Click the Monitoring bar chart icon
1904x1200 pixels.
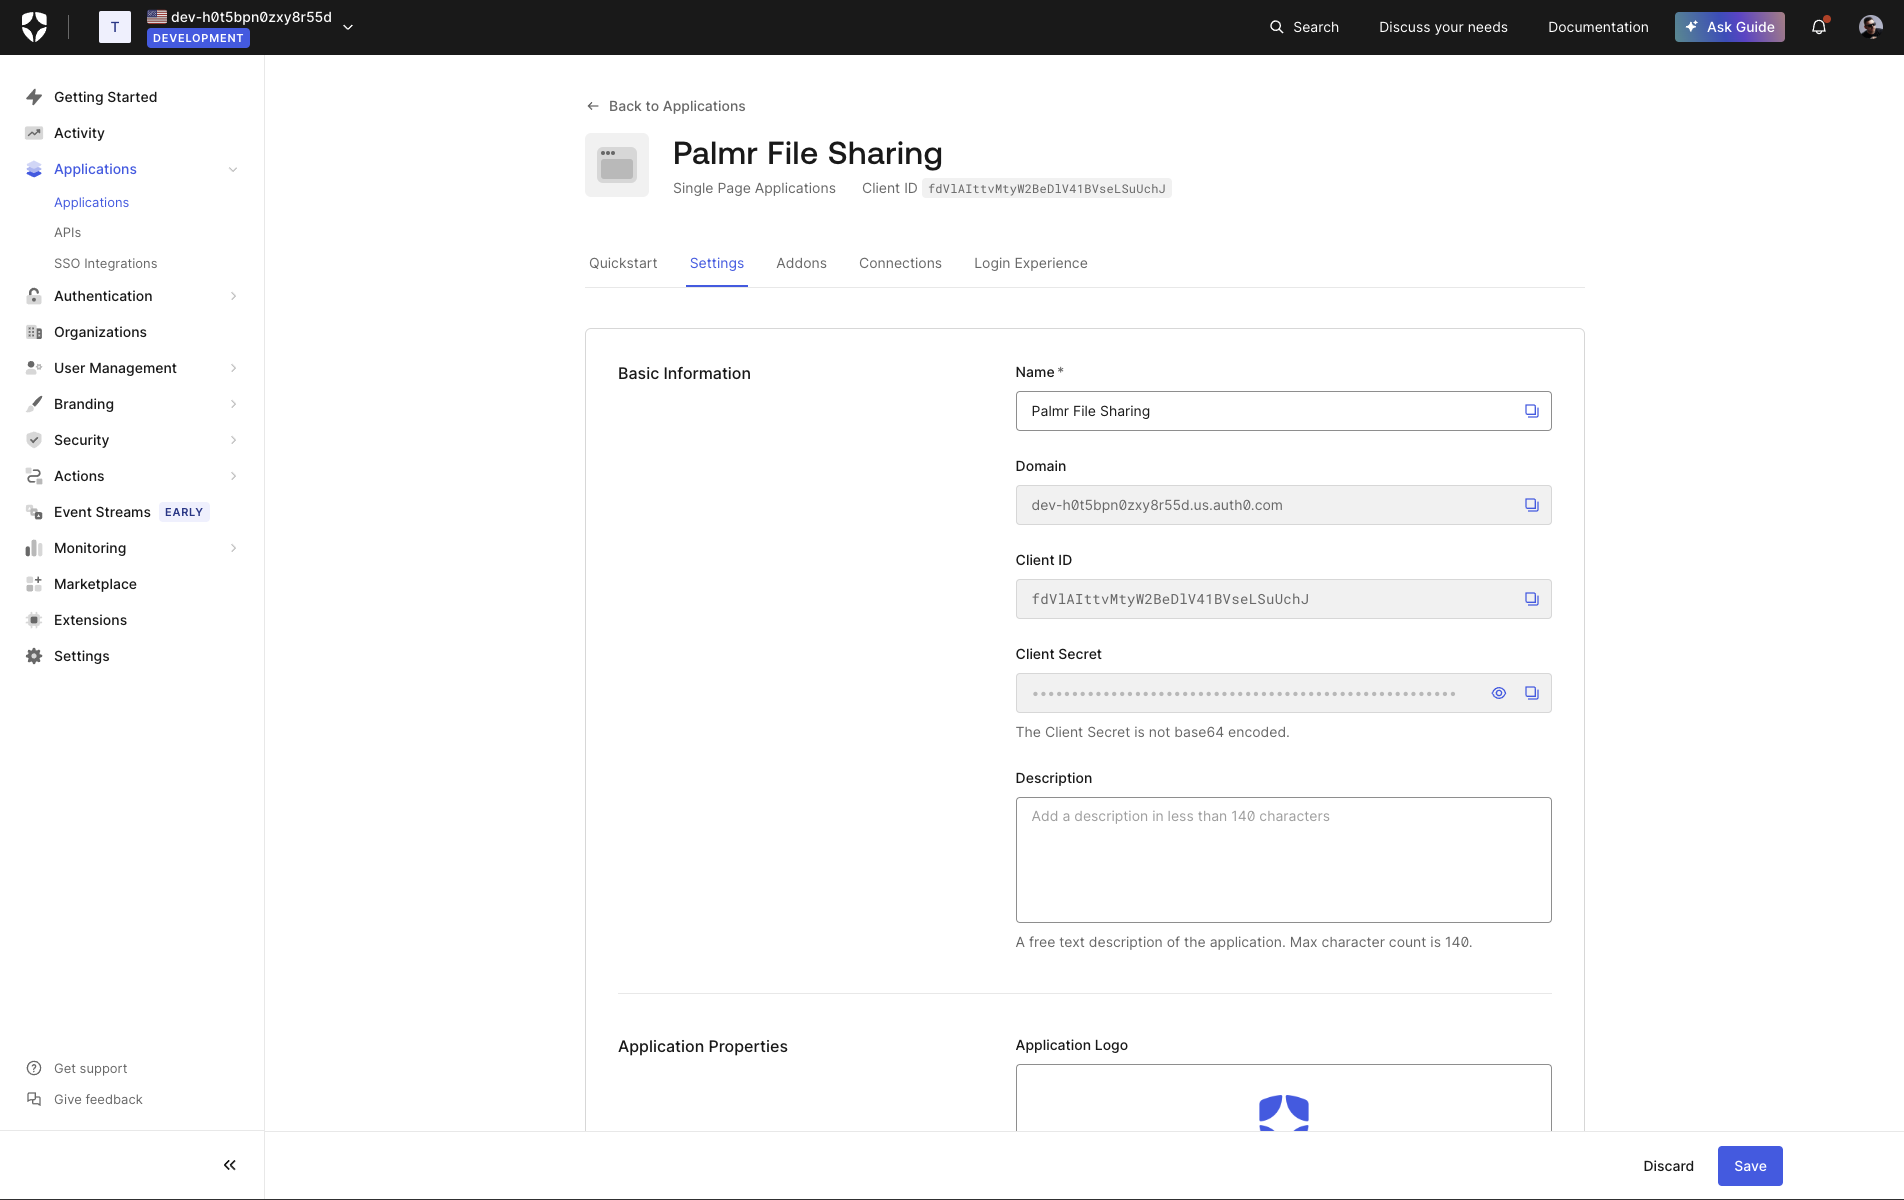coord(34,548)
